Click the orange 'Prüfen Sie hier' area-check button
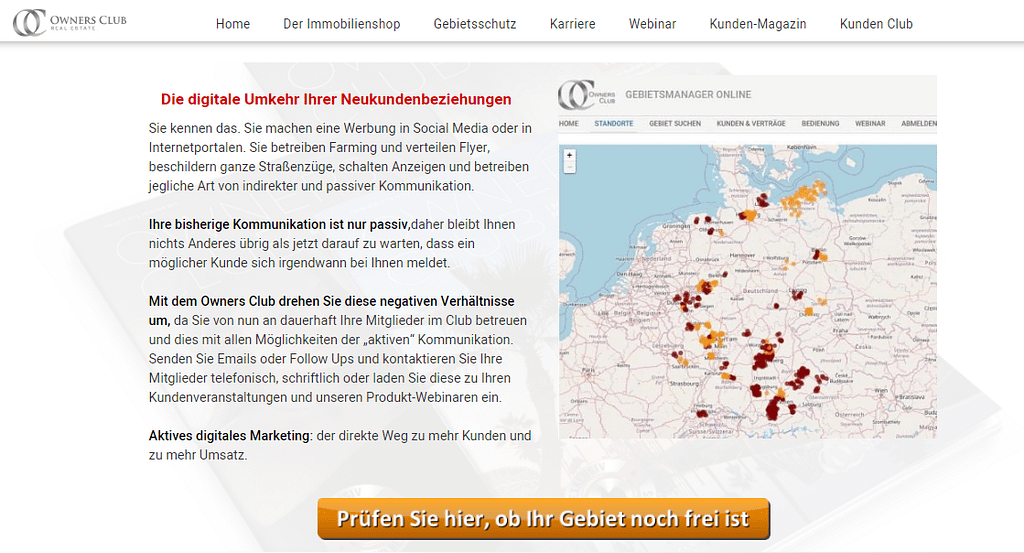 (543, 519)
